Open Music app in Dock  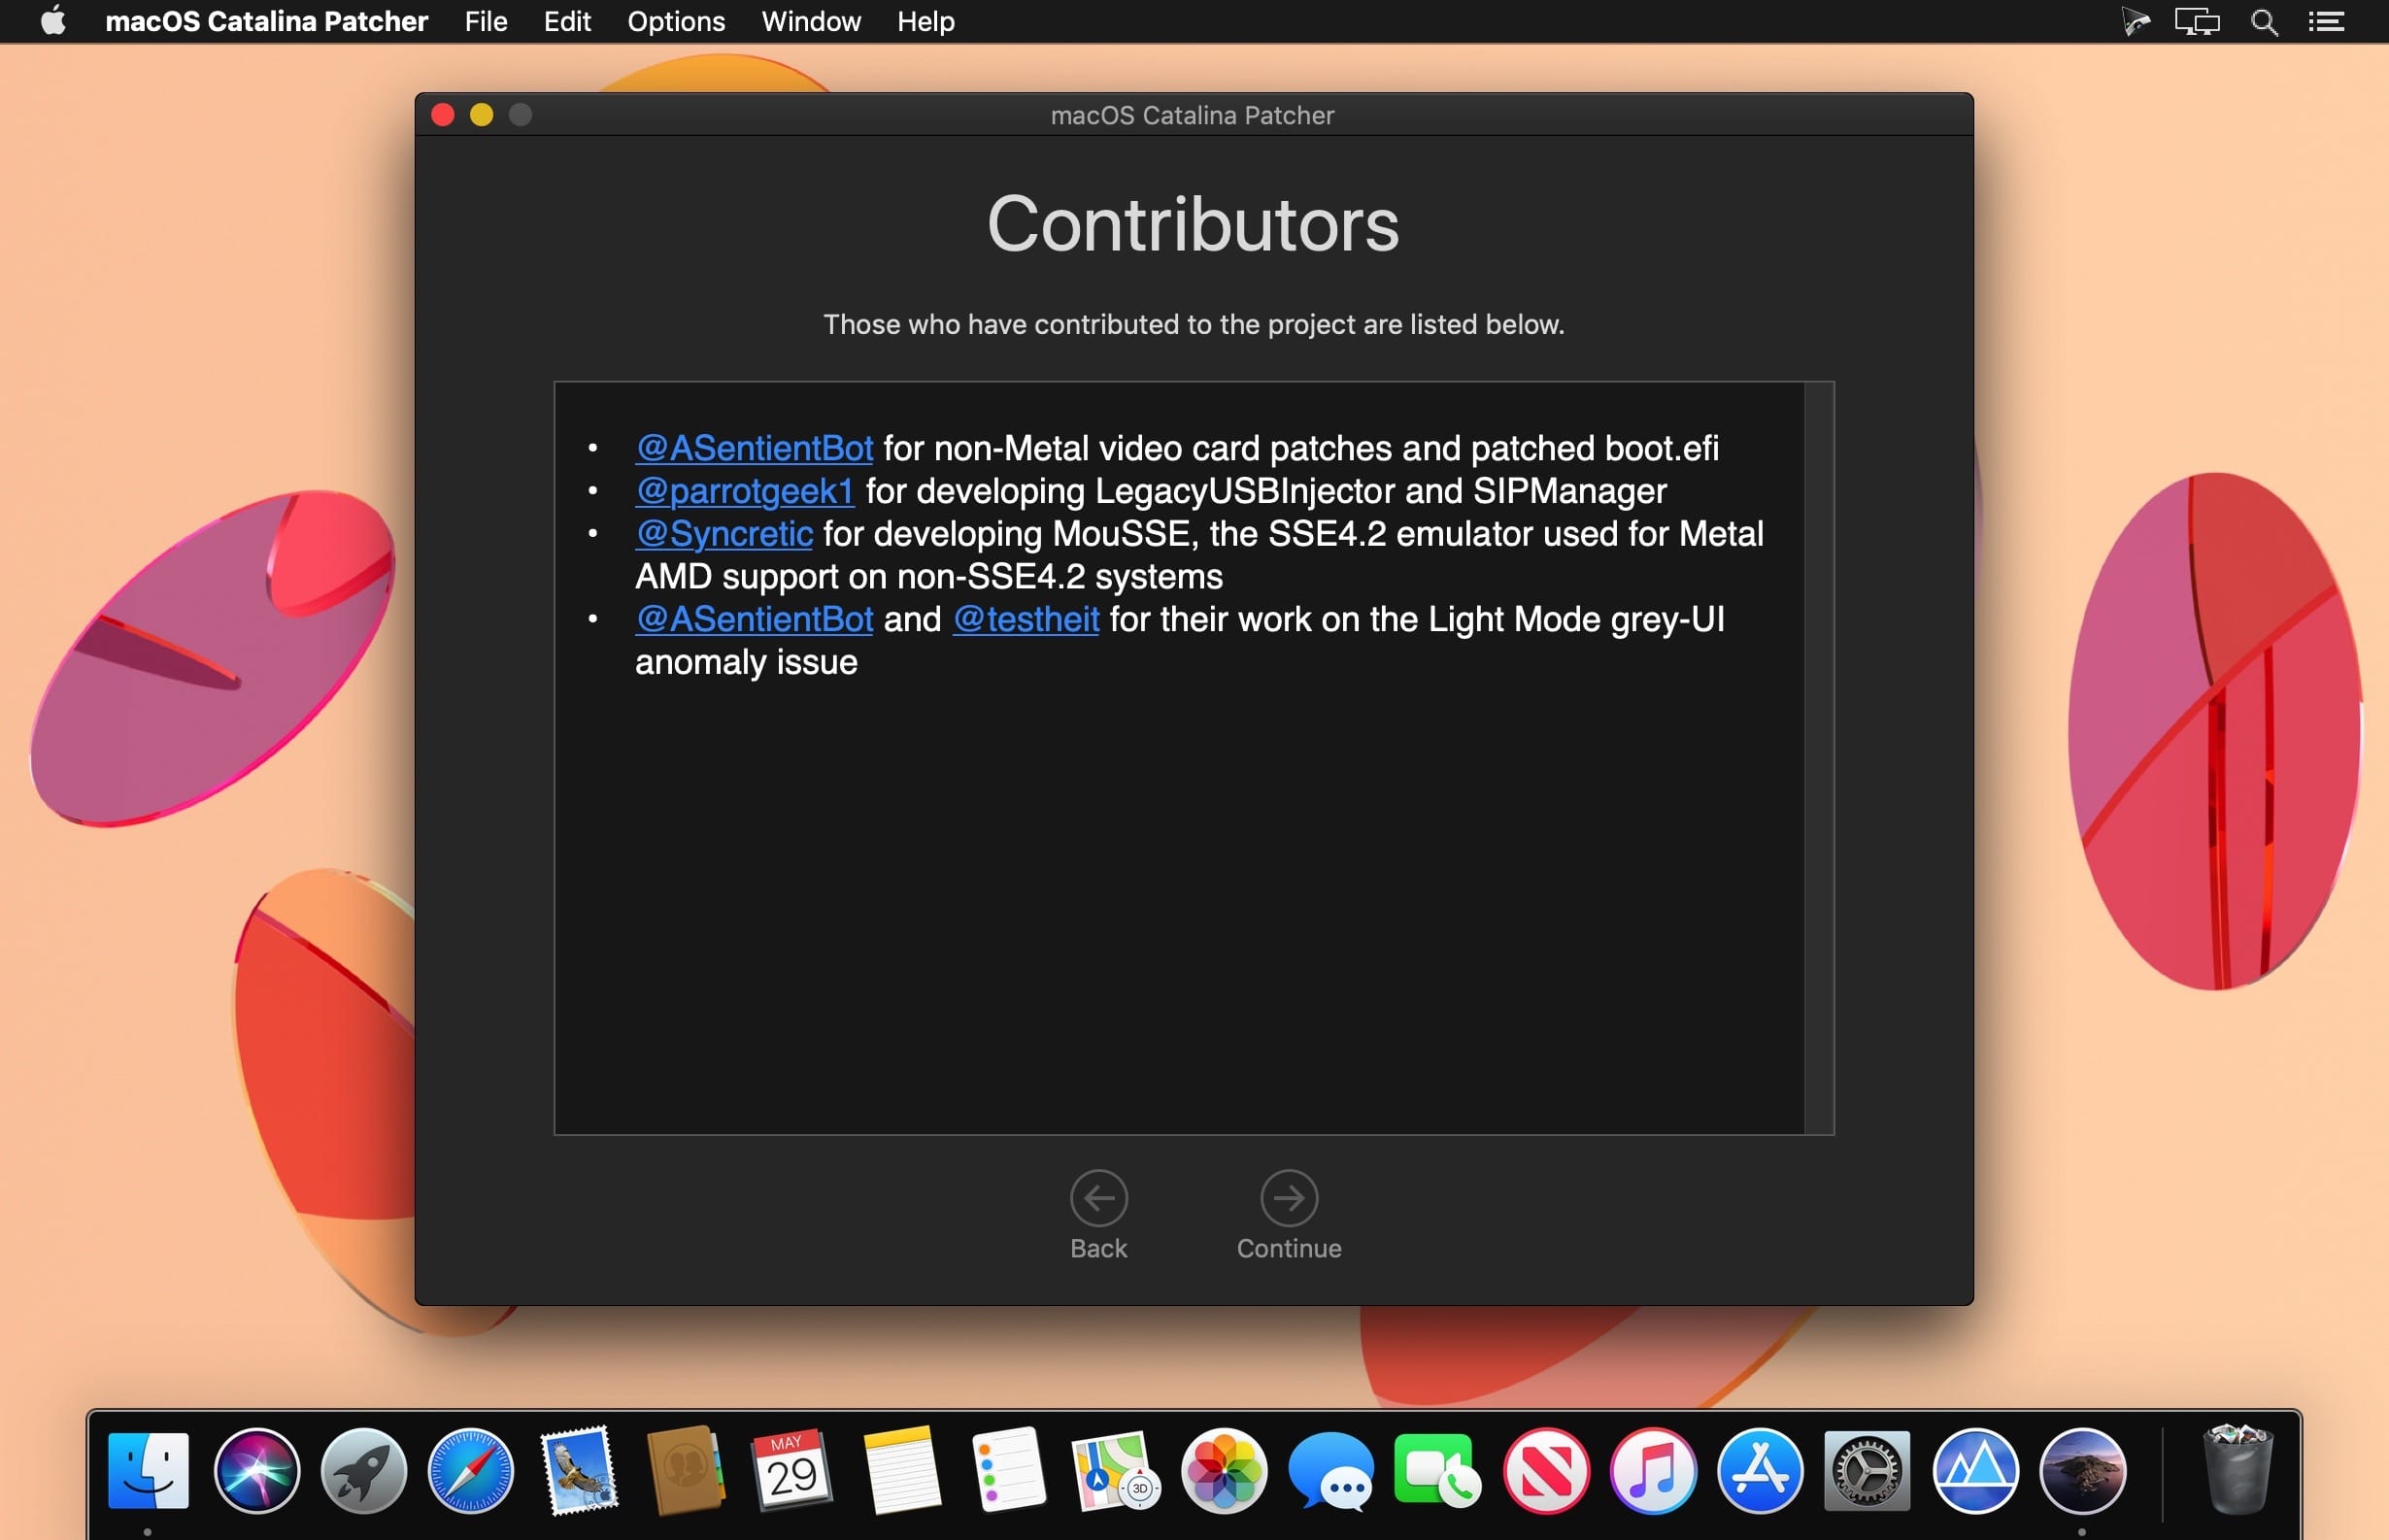[1653, 1470]
